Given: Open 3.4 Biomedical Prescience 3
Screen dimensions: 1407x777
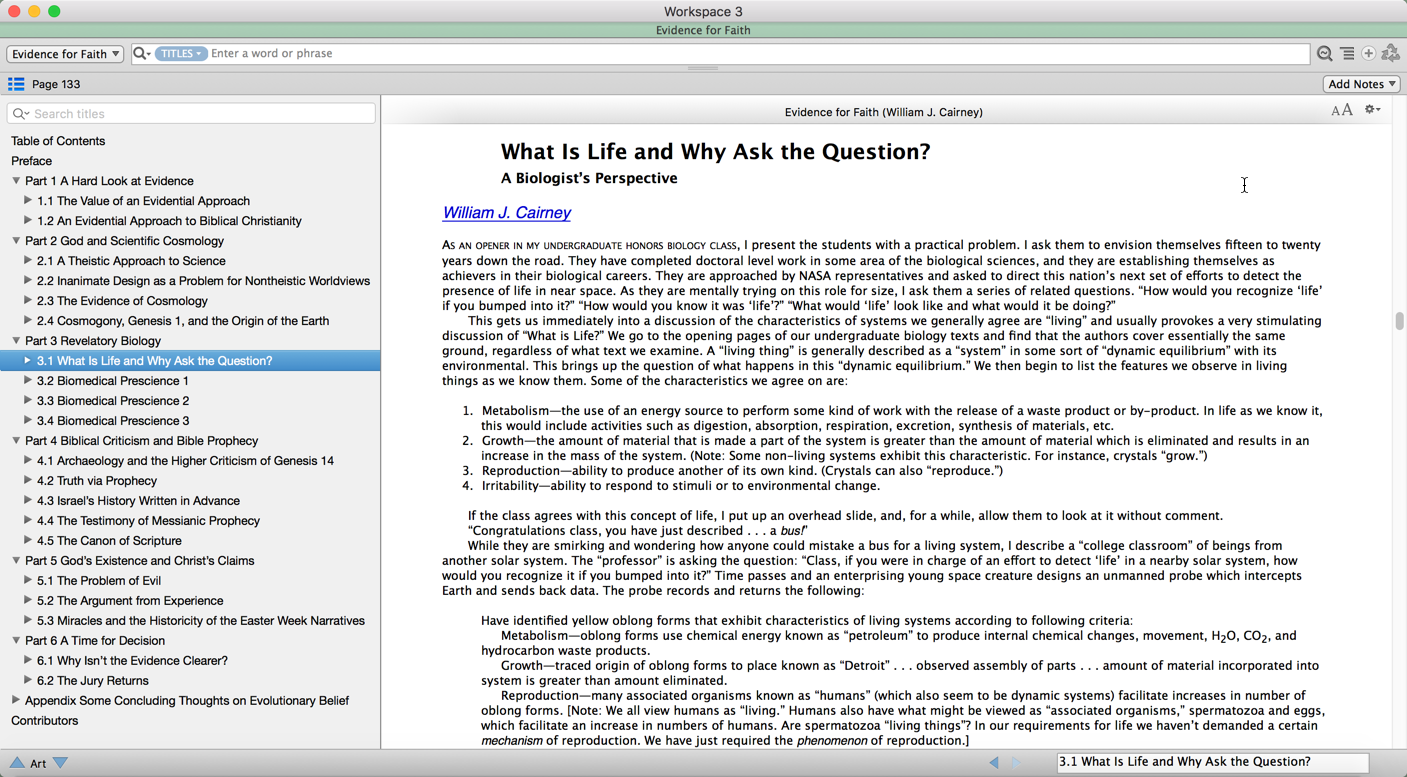Looking at the screenshot, I should click(x=113, y=421).
